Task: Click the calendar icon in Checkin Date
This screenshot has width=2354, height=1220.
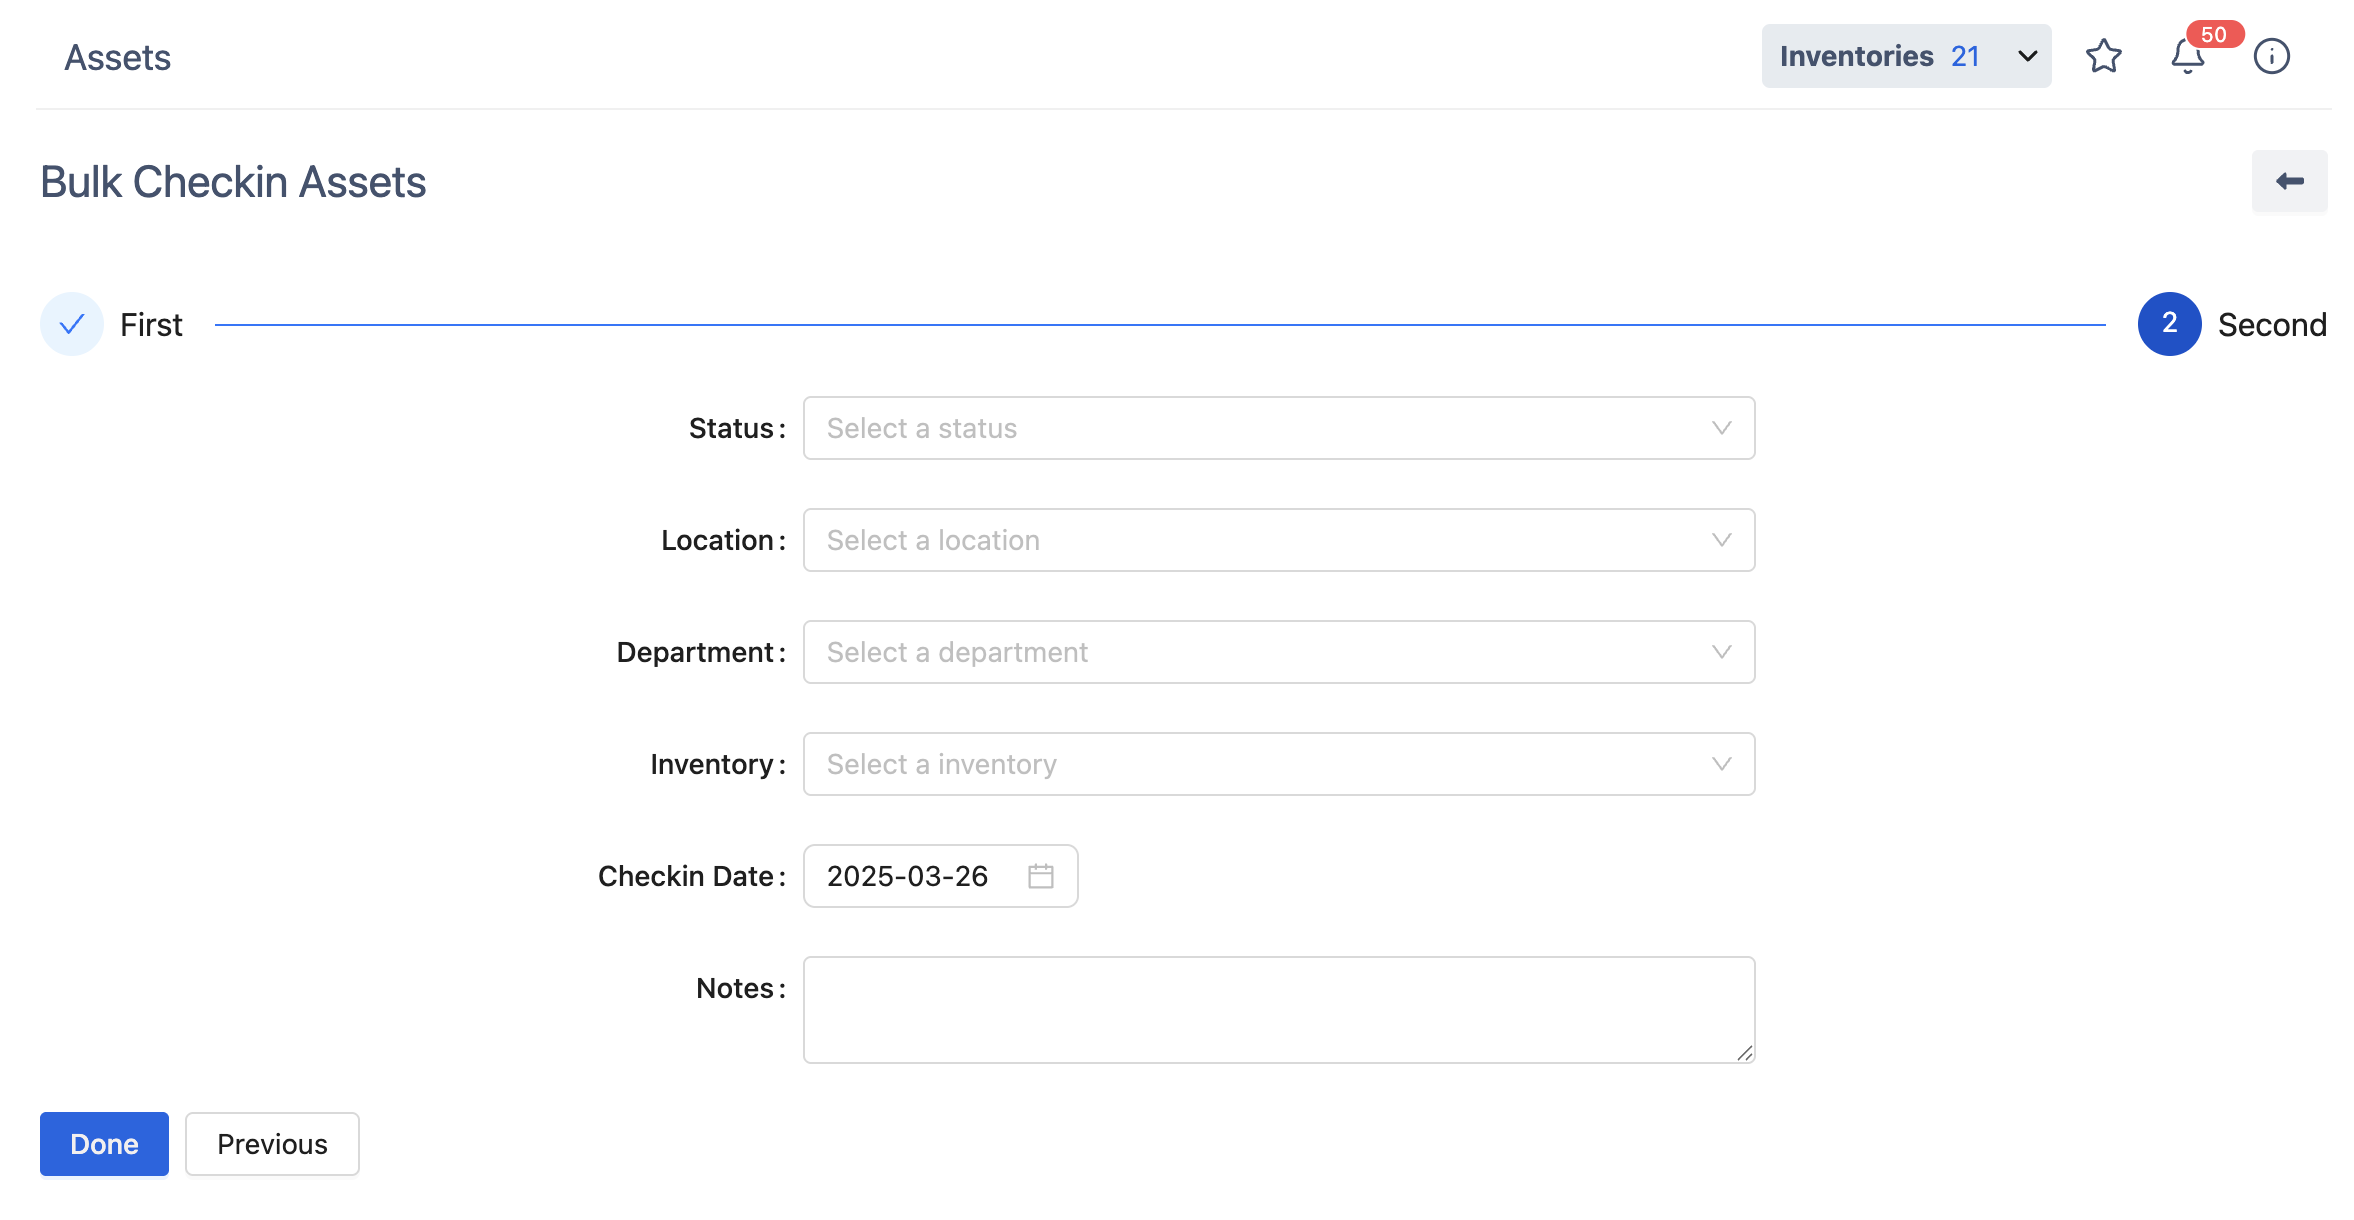Action: click(1040, 876)
